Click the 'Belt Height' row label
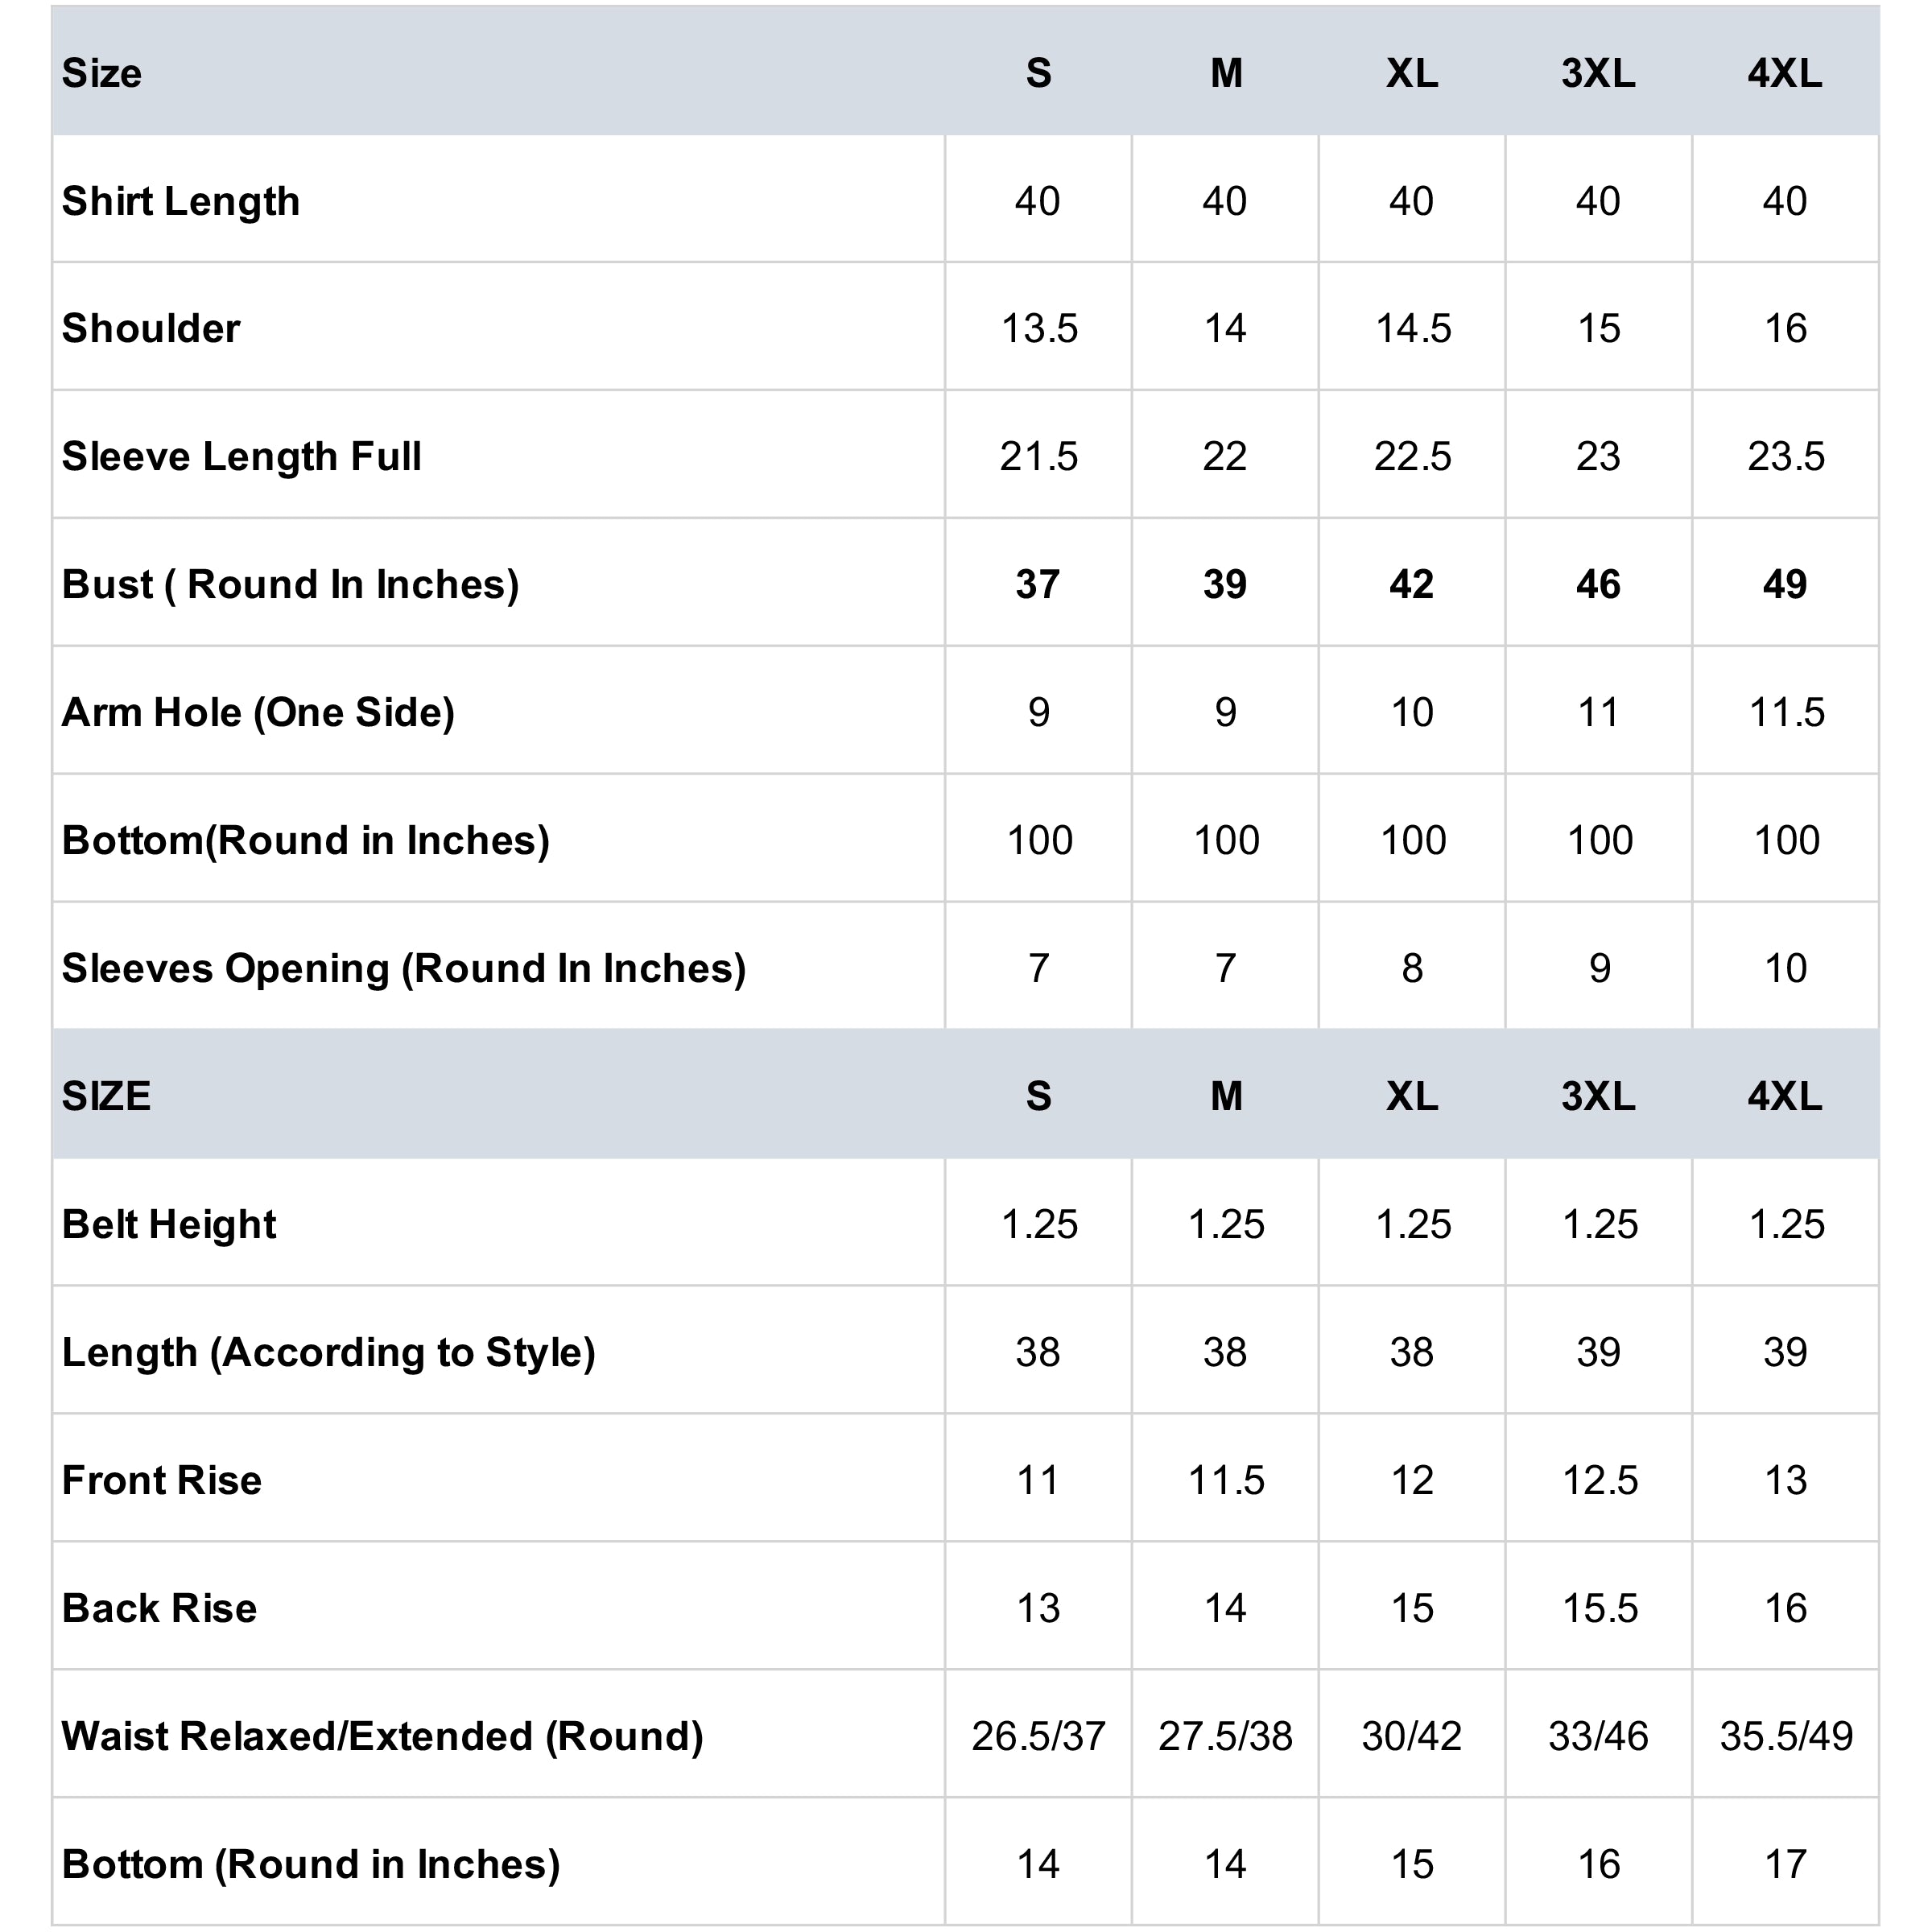 169,1225
